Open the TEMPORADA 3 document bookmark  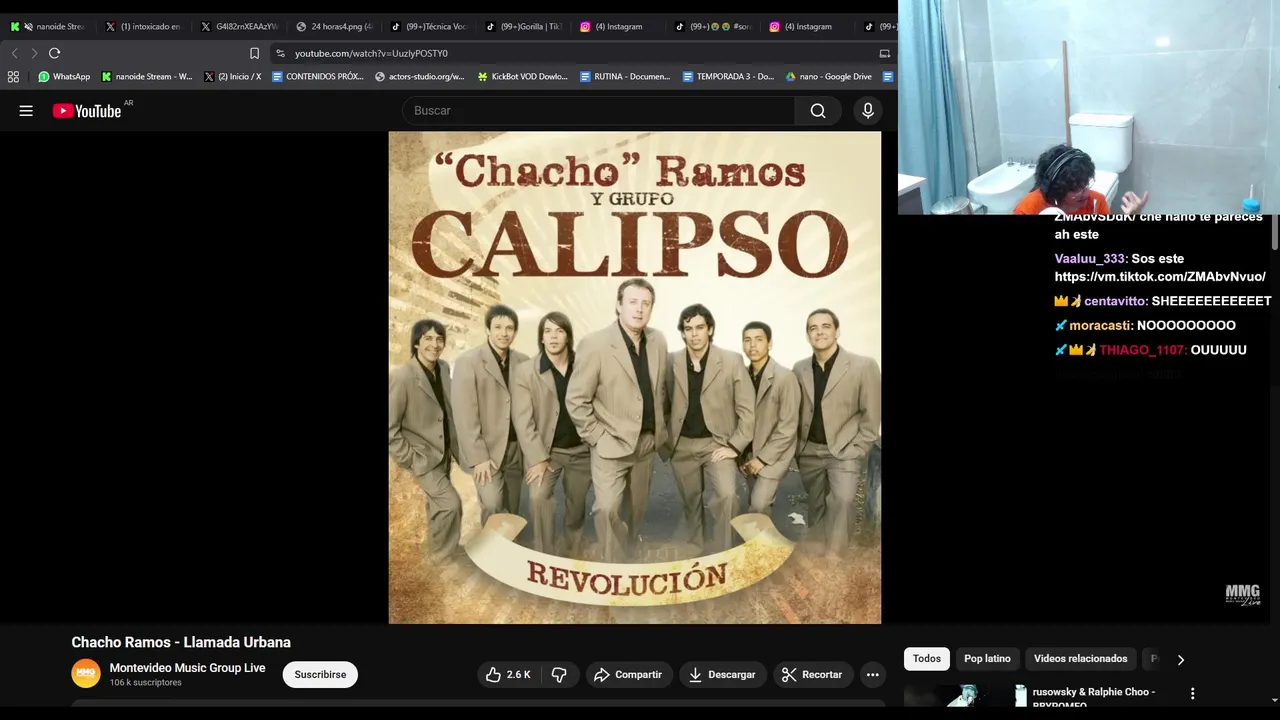pos(728,76)
